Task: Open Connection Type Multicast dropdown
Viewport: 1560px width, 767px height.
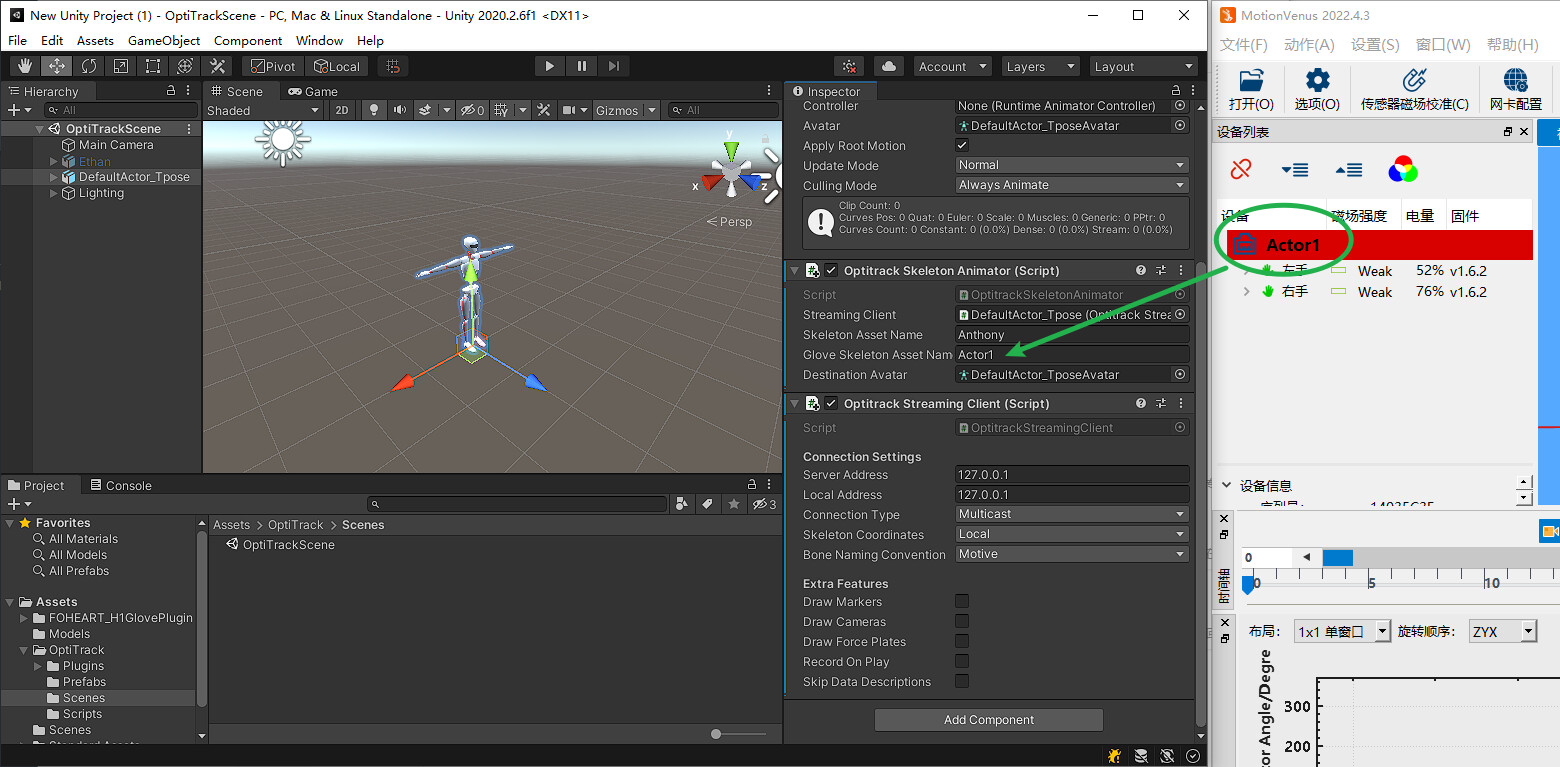Action: pyautogui.click(x=1072, y=514)
